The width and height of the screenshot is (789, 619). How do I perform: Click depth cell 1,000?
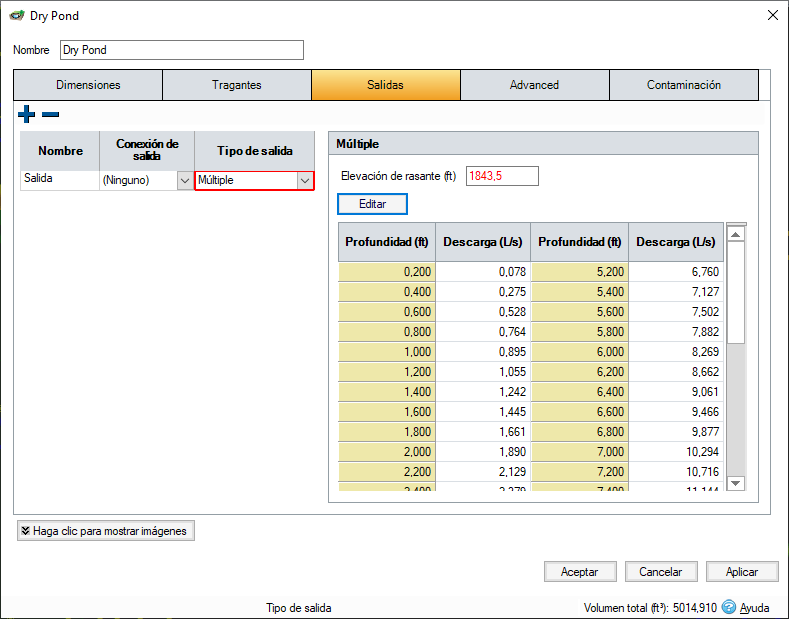pyautogui.click(x=386, y=352)
